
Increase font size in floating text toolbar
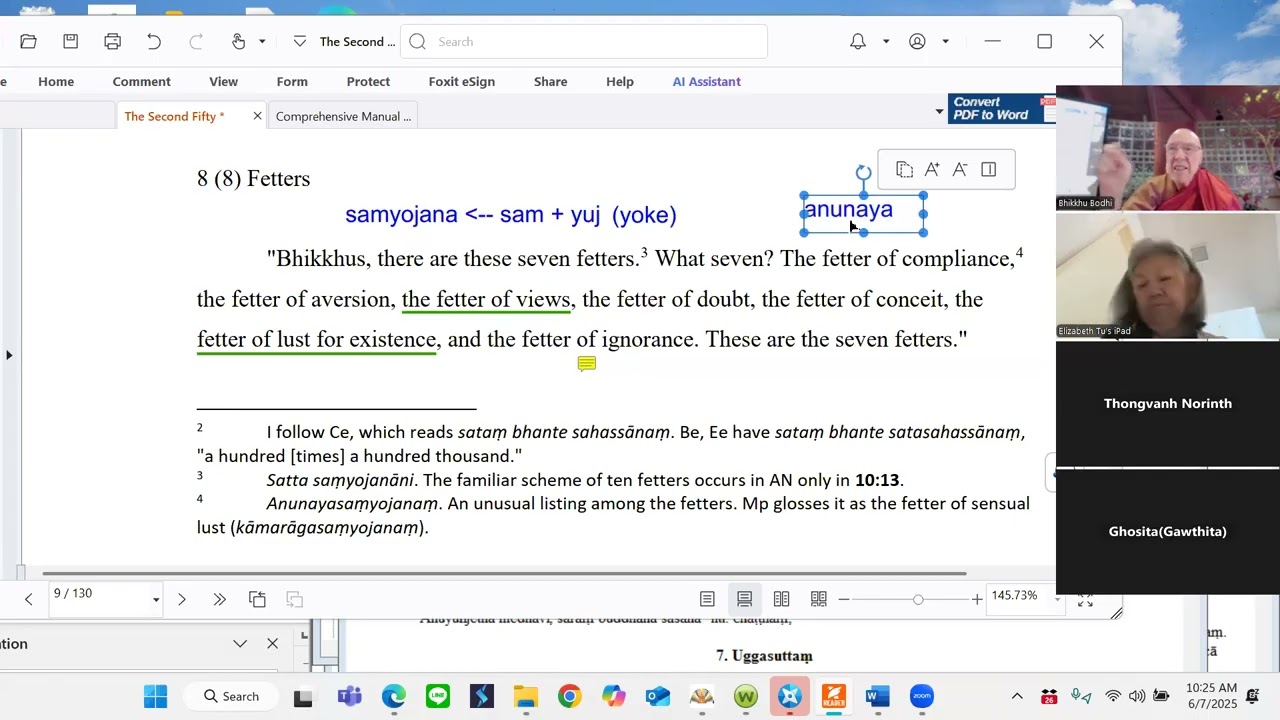[x=932, y=169]
